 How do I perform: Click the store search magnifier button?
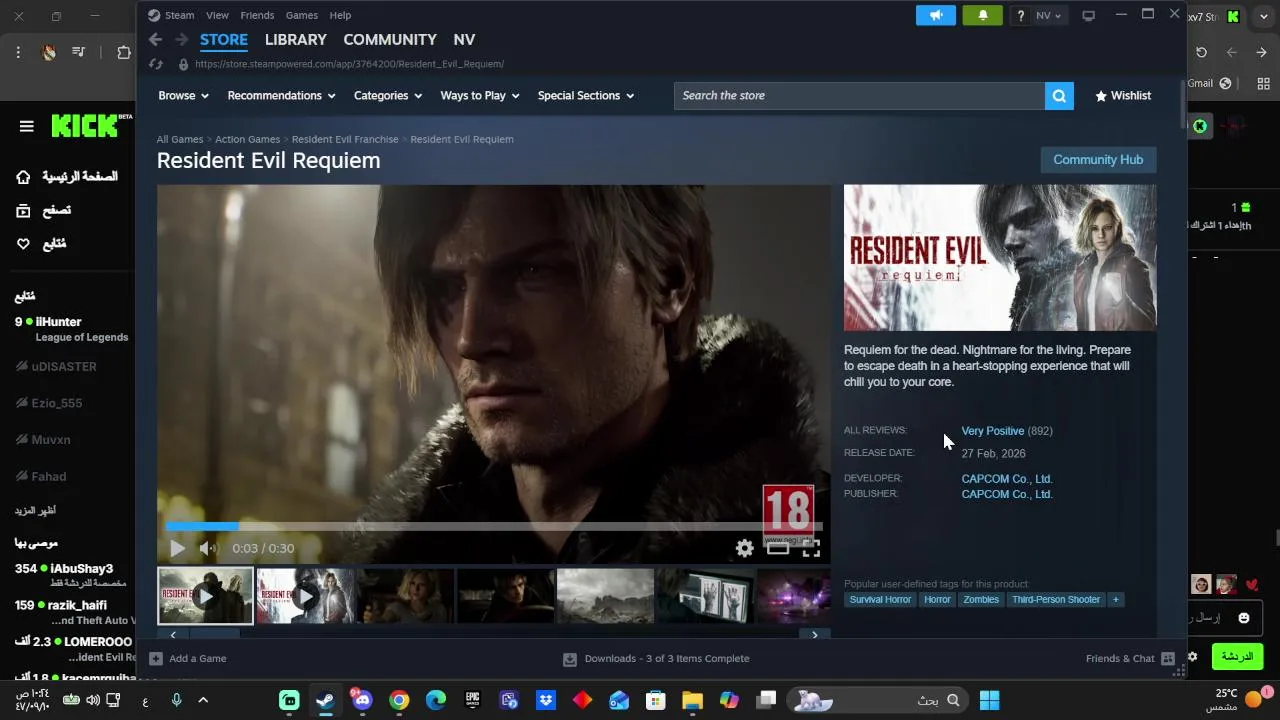1059,96
